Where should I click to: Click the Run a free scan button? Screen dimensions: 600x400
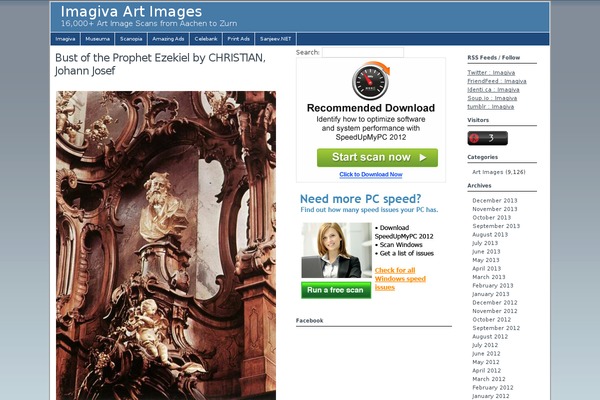point(336,290)
